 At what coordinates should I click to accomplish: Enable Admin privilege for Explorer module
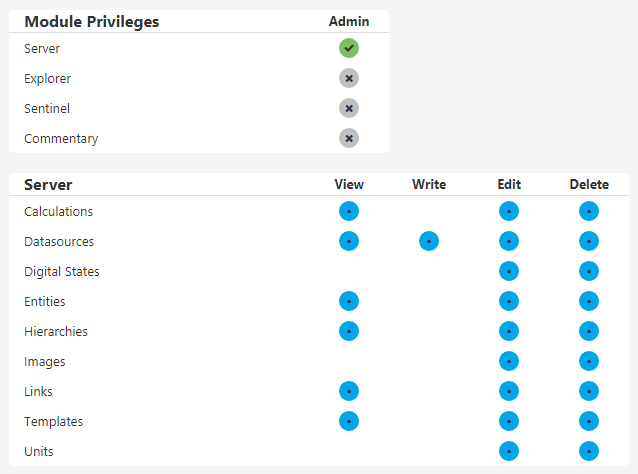click(x=349, y=78)
